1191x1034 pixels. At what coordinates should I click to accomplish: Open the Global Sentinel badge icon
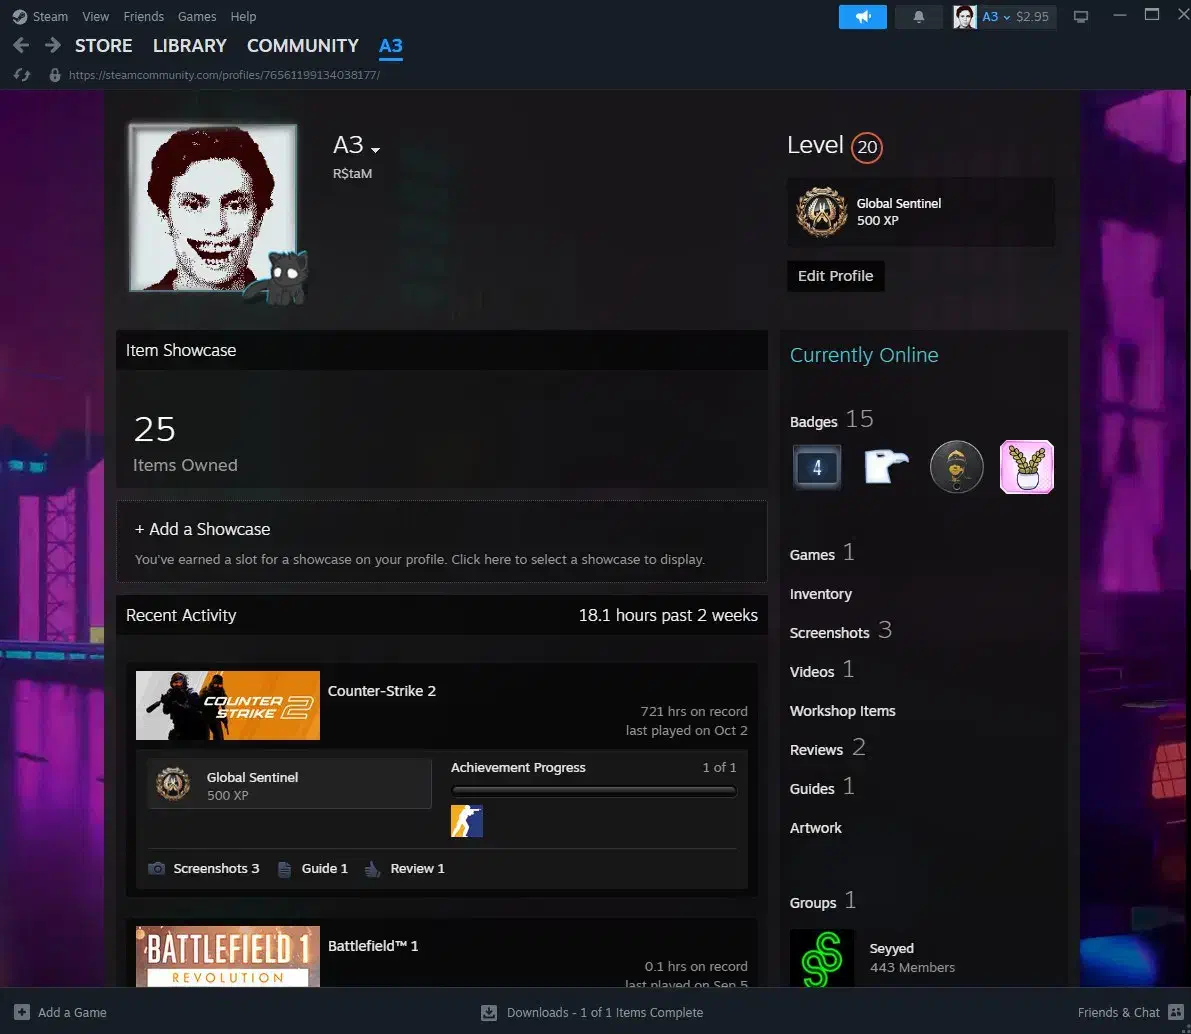821,212
